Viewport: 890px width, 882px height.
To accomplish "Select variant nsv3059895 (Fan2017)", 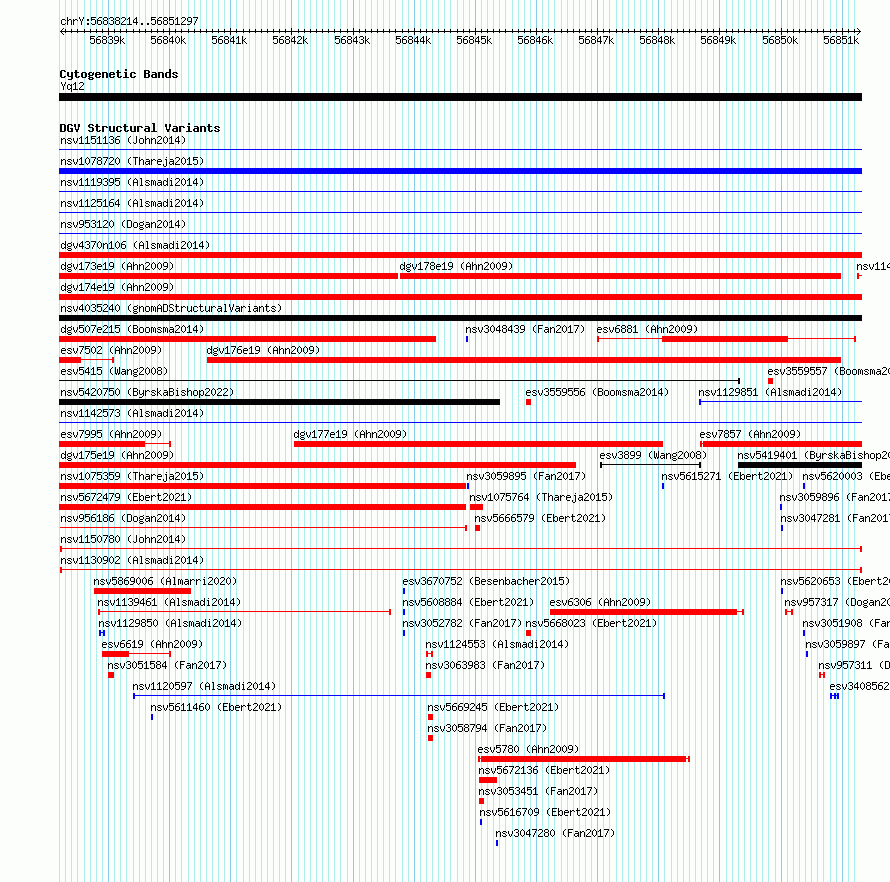I will point(526,476).
